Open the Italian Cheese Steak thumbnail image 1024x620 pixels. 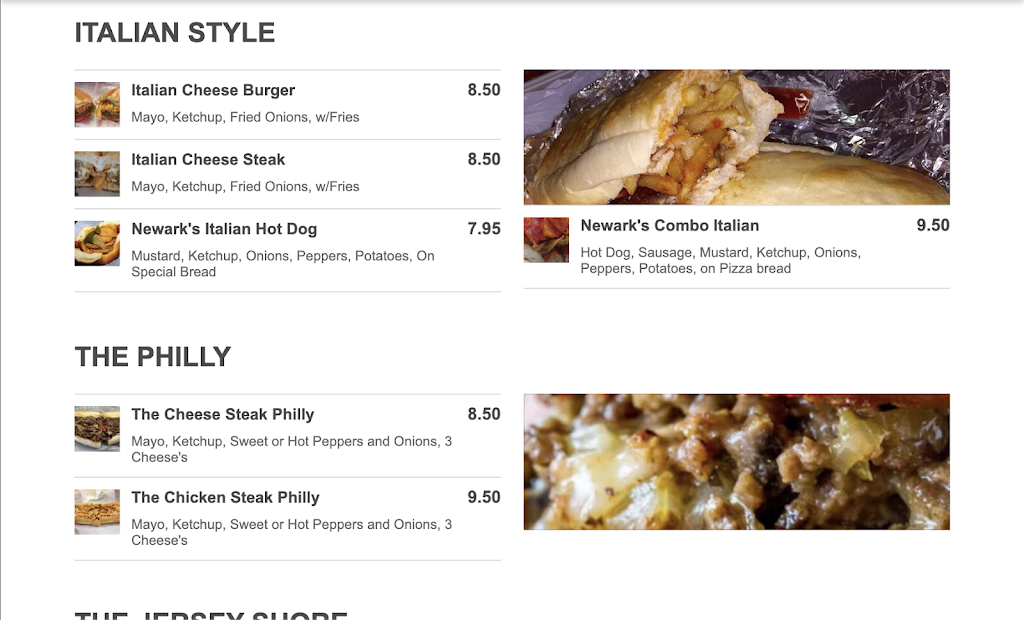[x=97, y=174]
